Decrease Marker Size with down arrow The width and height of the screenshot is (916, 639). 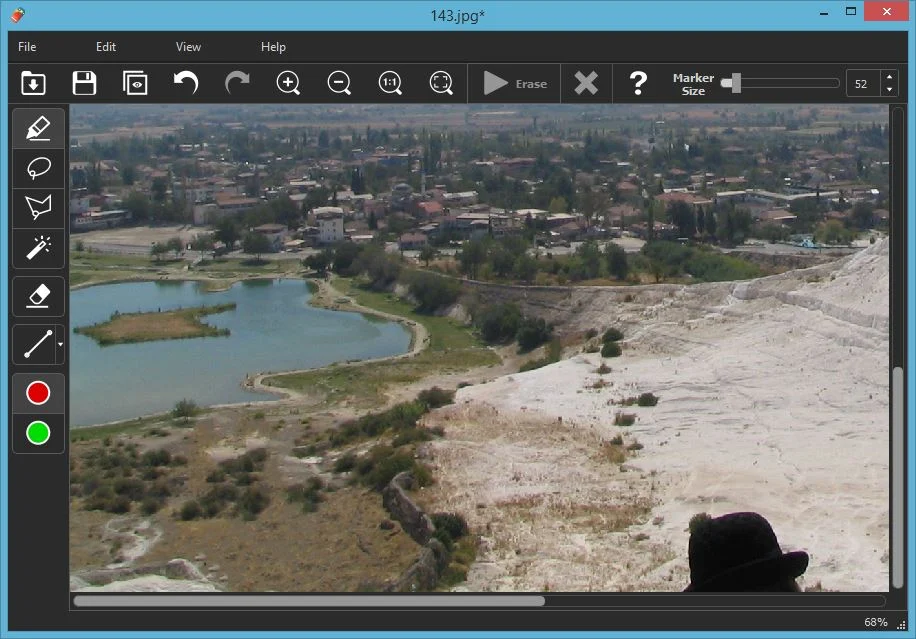[889, 90]
